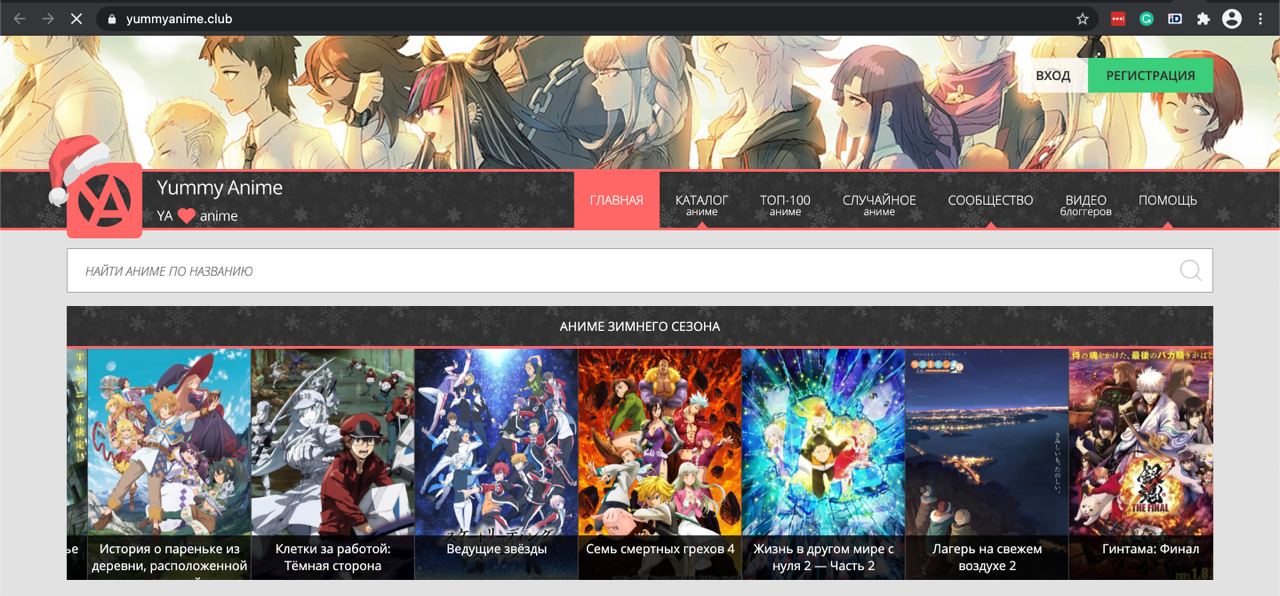Open the Лагерь на свежем воздухе 2 poster
The width and height of the screenshot is (1280, 596).
pyautogui.click(x=987, y=464)
